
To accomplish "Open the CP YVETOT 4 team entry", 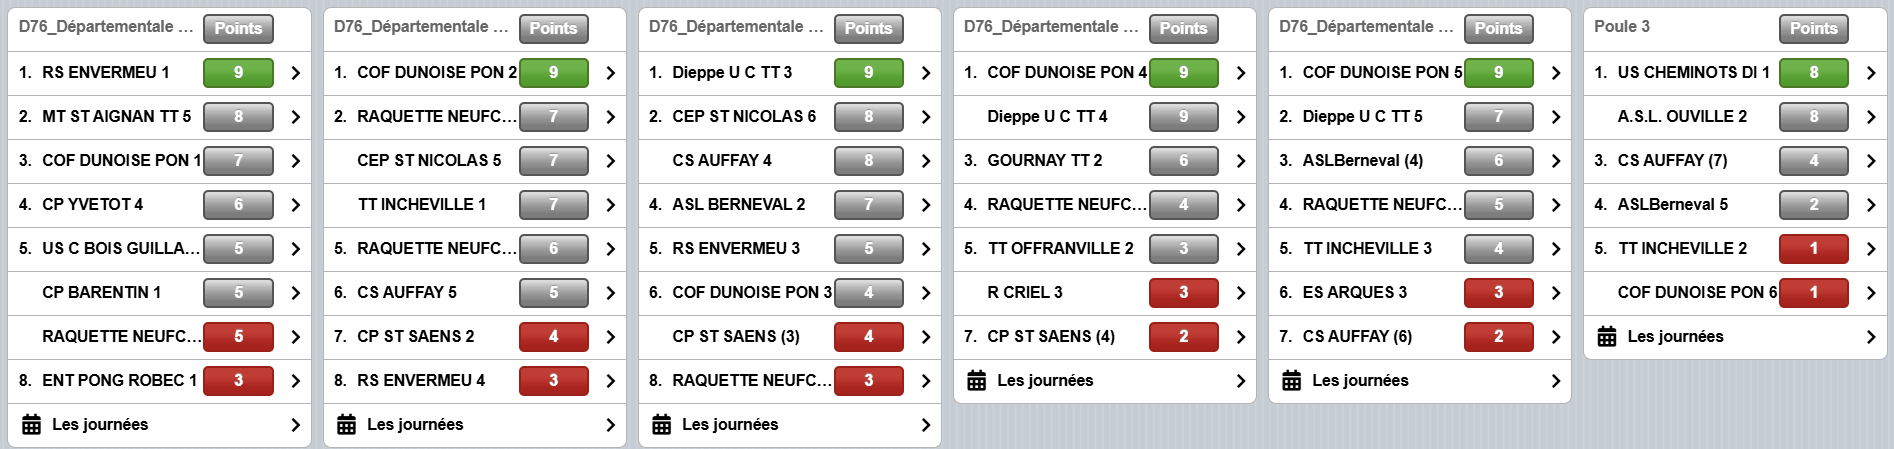I will [x=92, y=205].
